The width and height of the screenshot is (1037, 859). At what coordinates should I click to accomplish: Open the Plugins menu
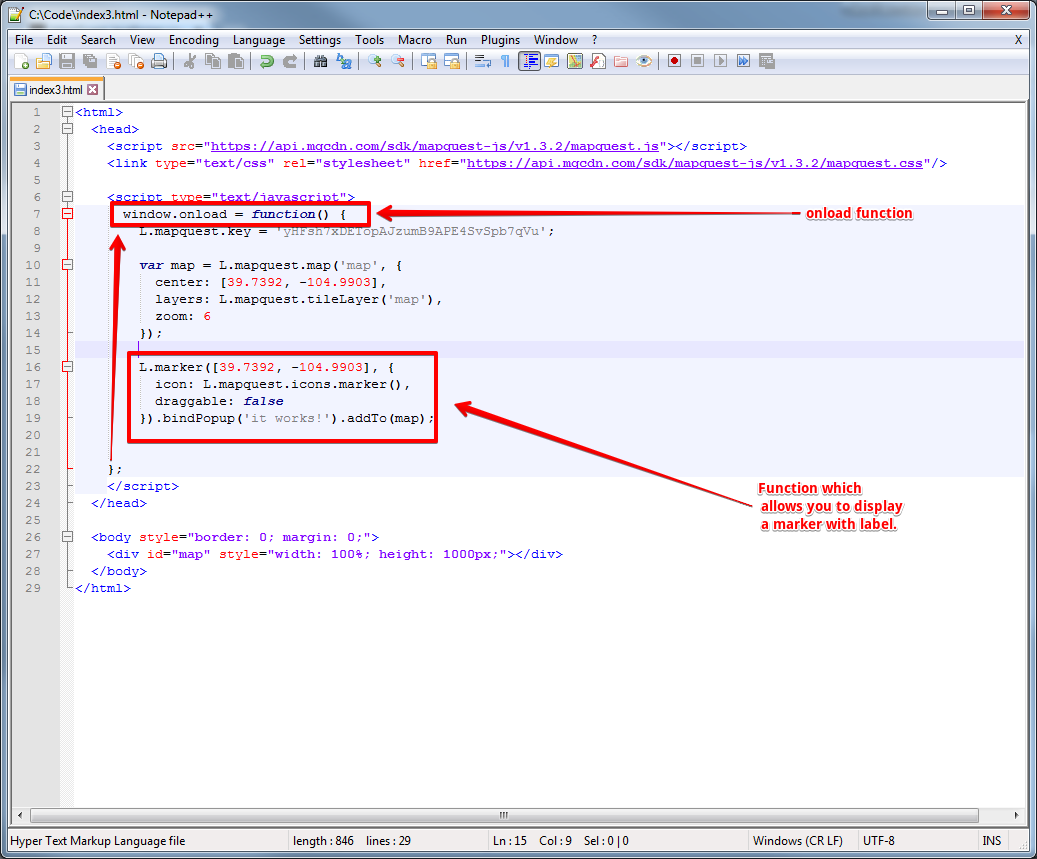point(500,40)
